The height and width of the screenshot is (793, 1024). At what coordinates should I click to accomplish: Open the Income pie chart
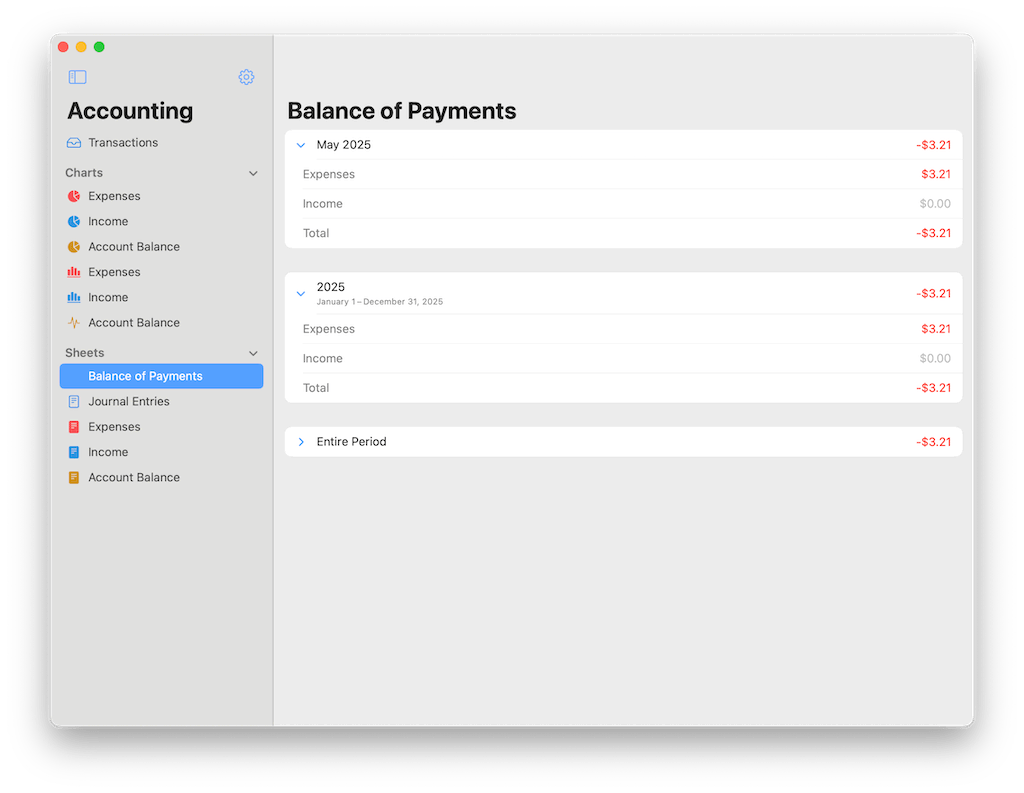coord(74,222)
